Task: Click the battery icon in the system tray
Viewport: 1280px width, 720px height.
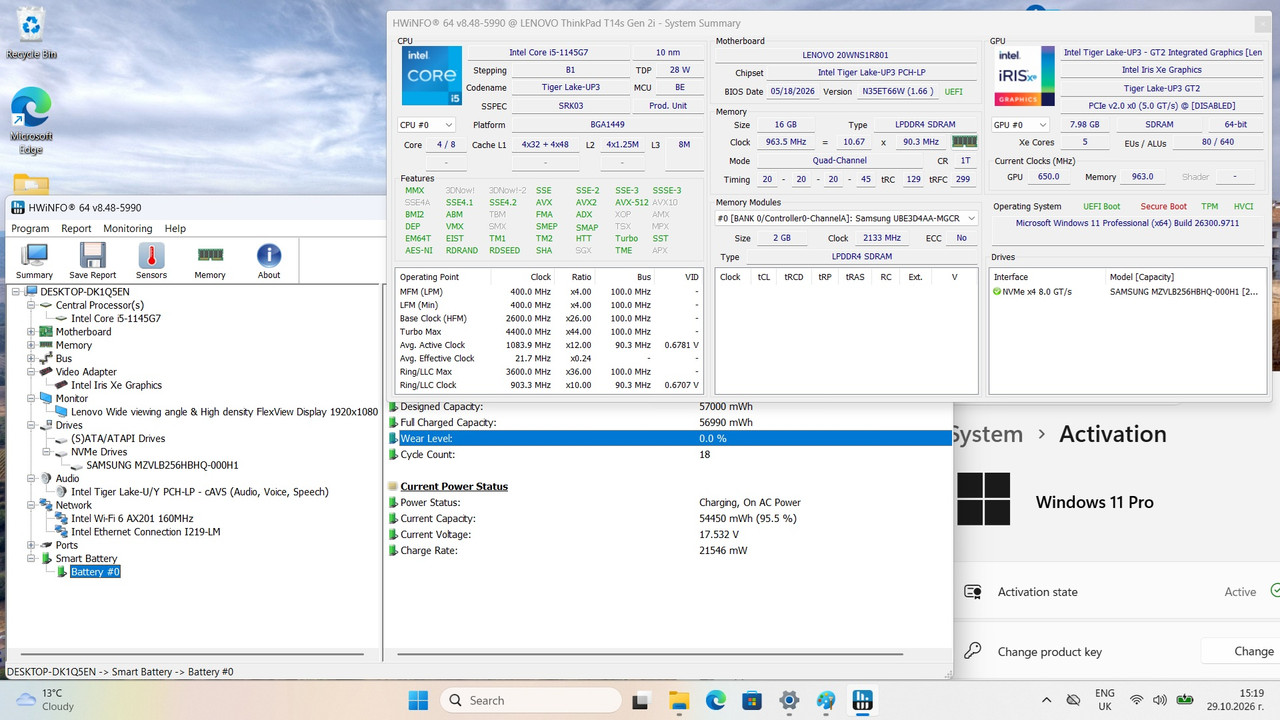Action: [x=1185, y=700]
